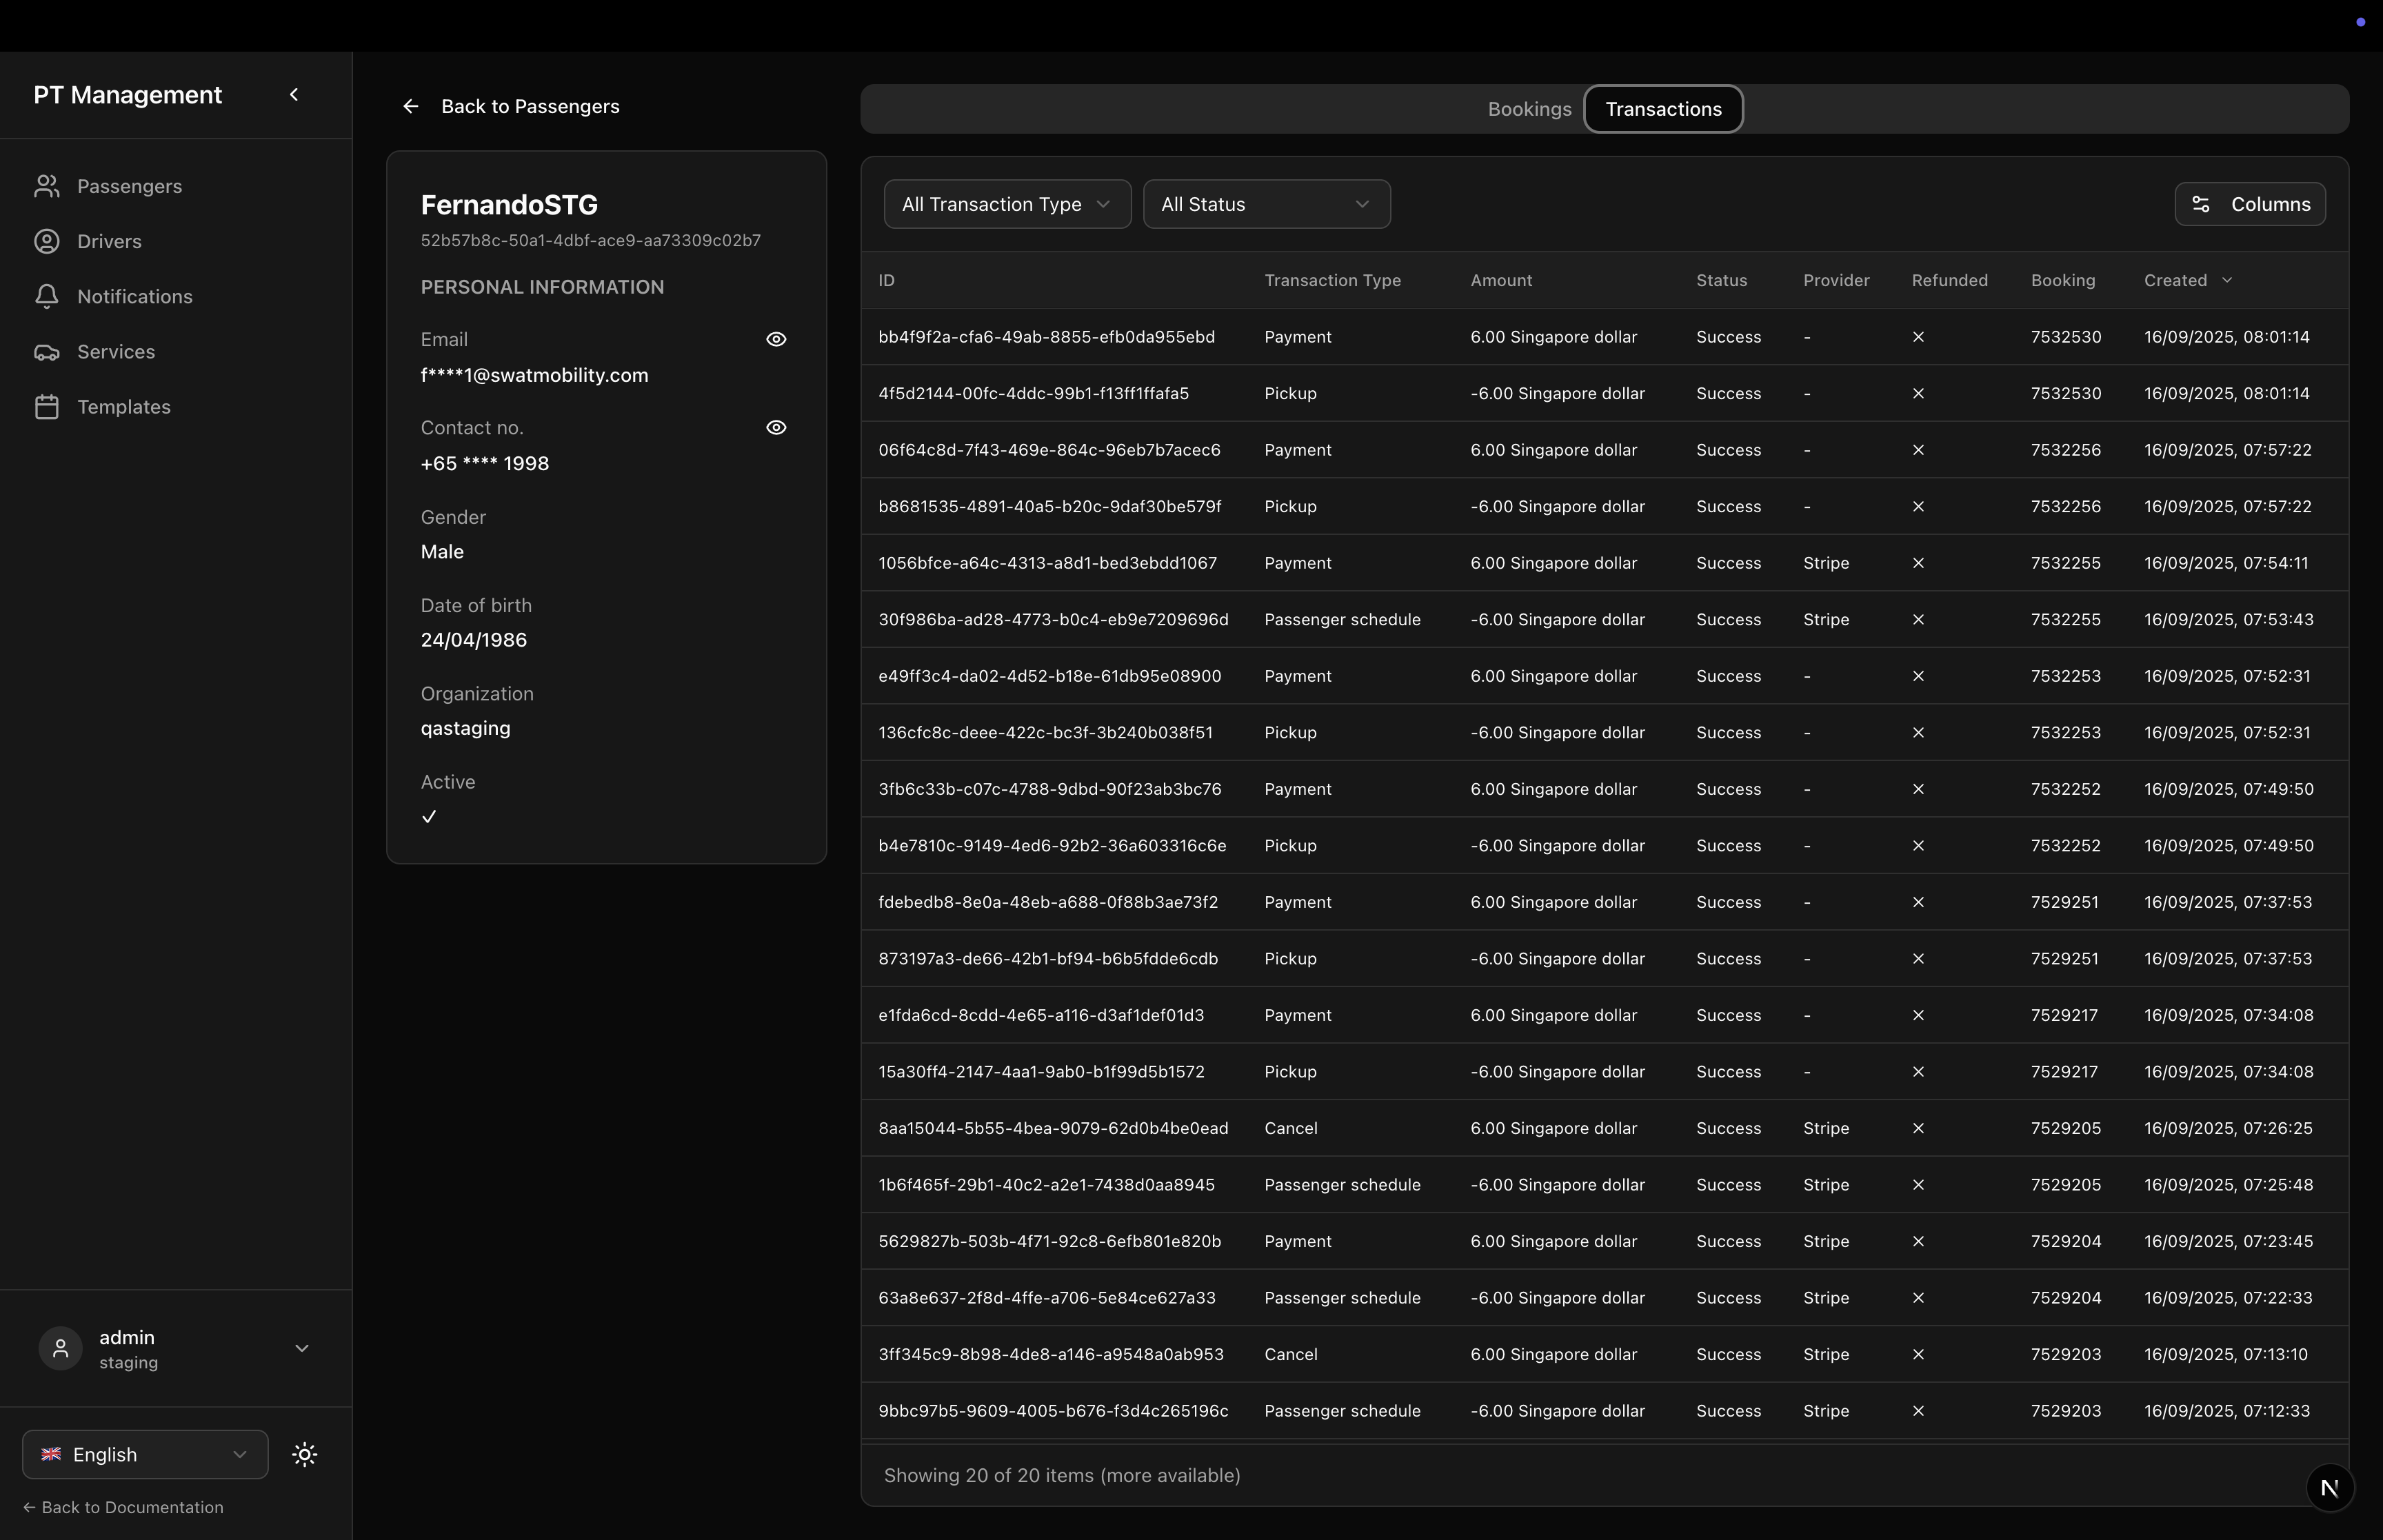Click the Passengers icon in the sidebar
This screenshot has height=1540, width=2383.
(46, 186)
